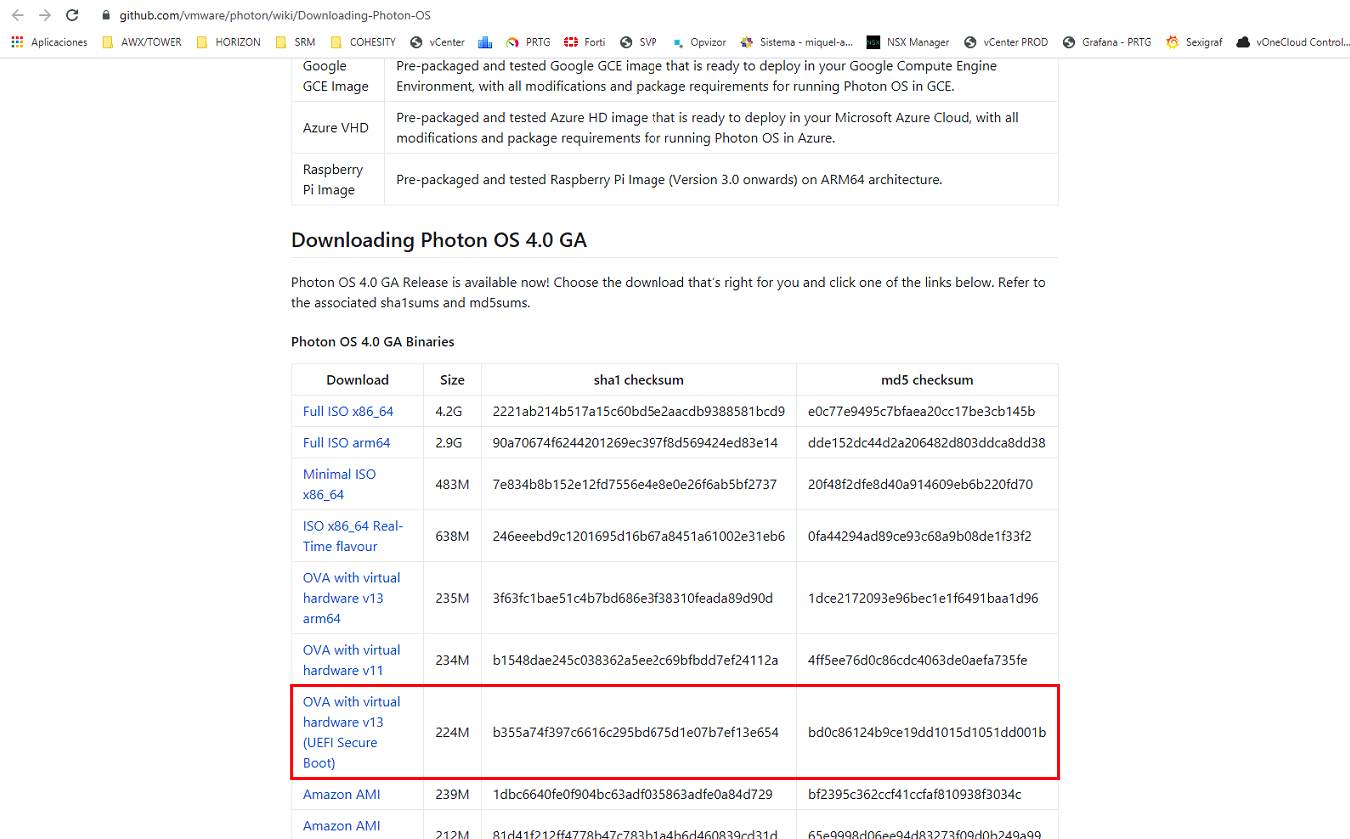This screenshot has height=839, width=1350.
Task: Open the SVP bookmark
Action: [638, 42]
